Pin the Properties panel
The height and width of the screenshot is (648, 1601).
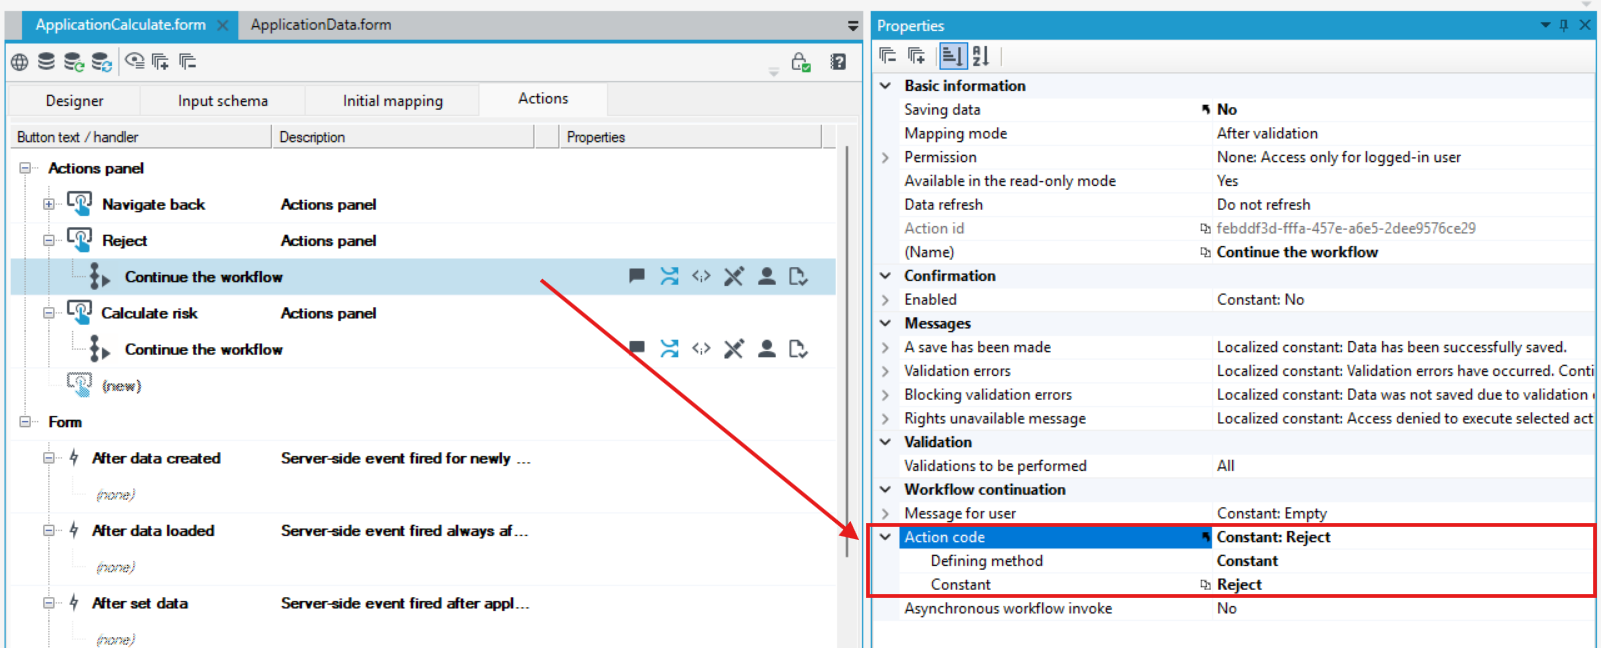(1564, 25)
